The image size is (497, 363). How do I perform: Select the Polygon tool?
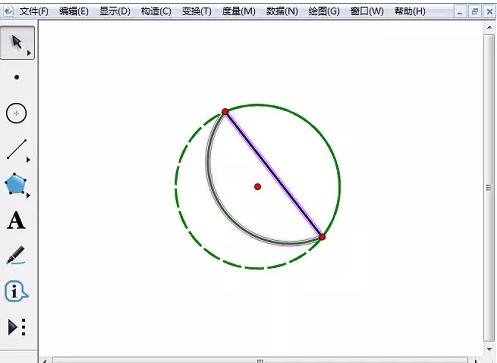coord(15,184)
